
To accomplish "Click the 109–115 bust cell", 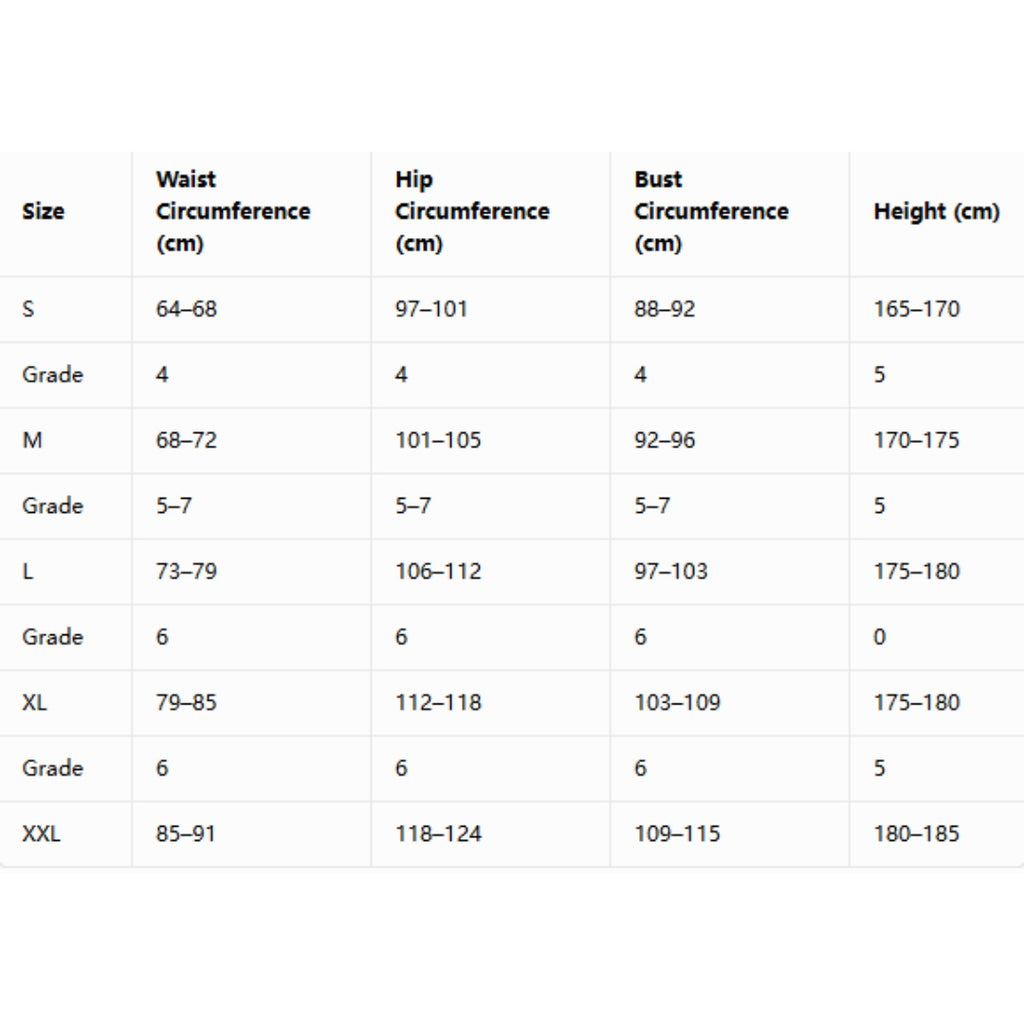I will (x=677, y=834).
